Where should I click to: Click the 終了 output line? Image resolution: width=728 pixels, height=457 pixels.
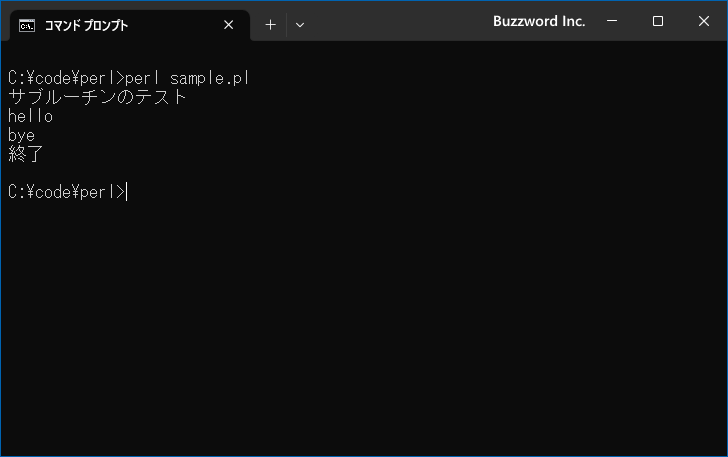tap(26, 154)
